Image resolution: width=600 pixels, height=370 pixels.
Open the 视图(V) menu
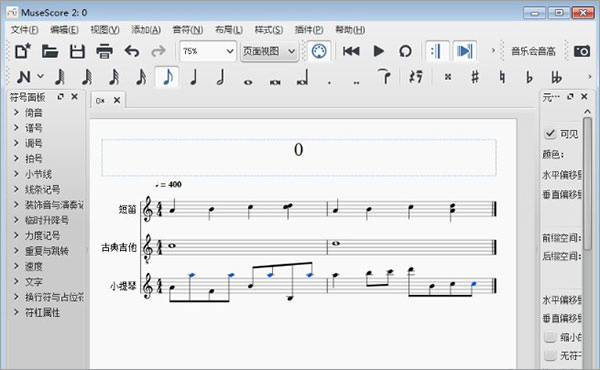(x=105, y=29)
